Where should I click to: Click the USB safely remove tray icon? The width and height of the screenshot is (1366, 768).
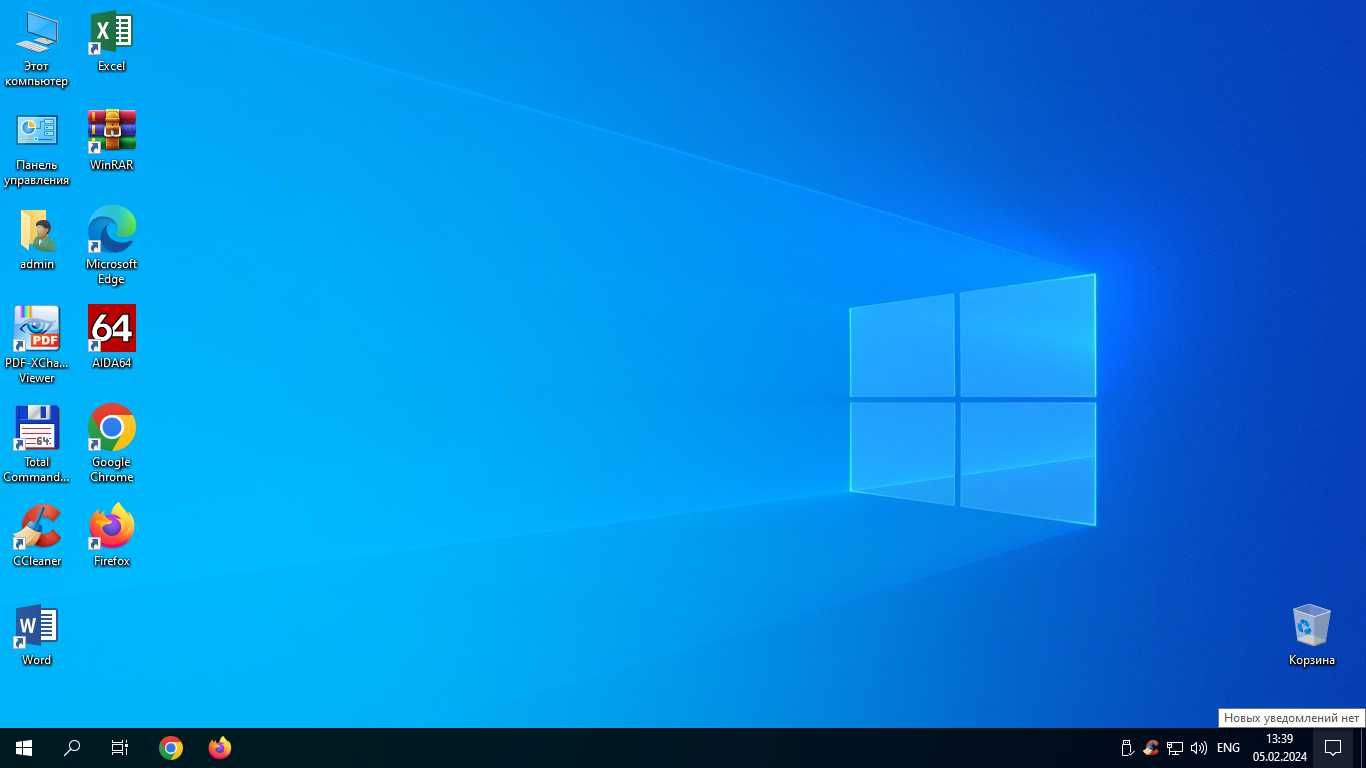pos(1127,748)
